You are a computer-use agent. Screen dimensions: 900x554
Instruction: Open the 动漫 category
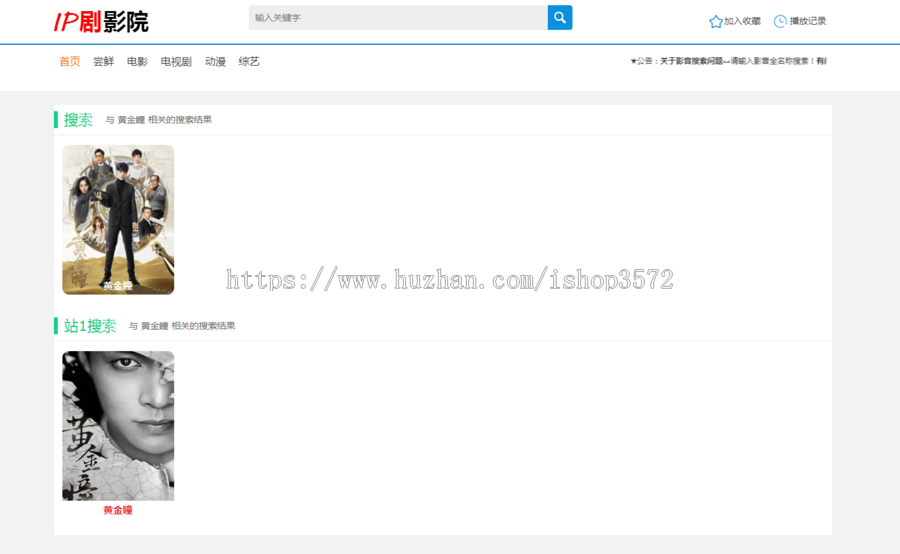coord(215,61)
